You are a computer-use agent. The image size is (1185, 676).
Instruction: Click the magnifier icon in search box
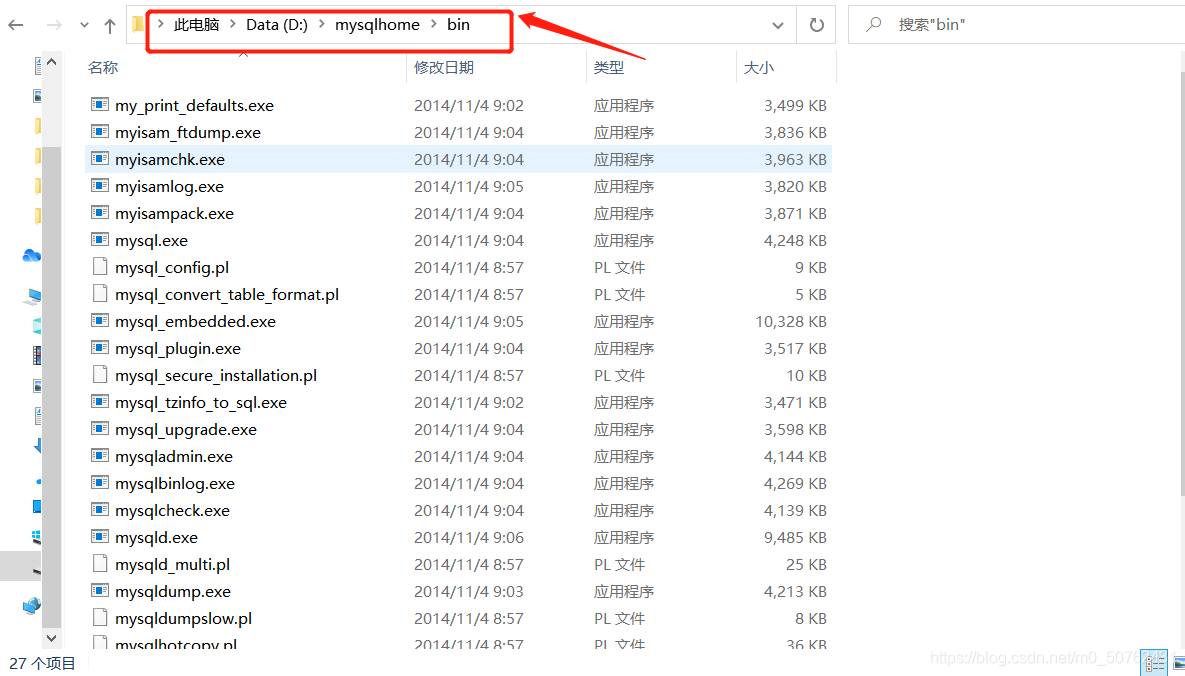click(873, 25)
